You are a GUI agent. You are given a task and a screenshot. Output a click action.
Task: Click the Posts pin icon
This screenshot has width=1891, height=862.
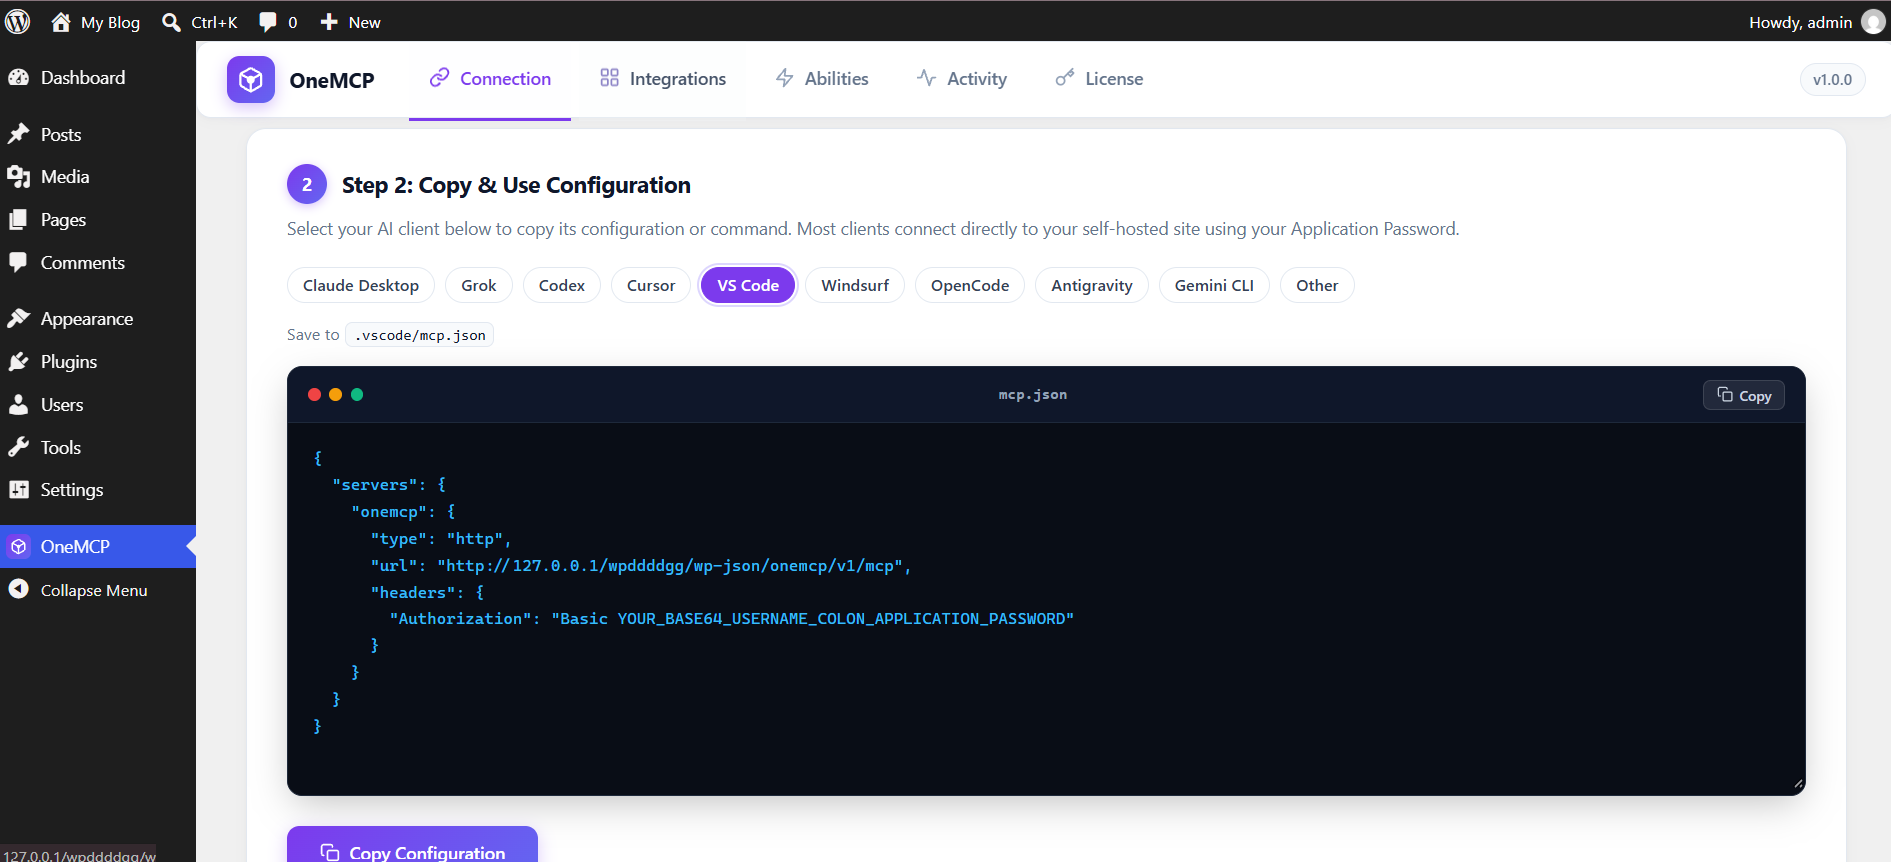[19, 134]
